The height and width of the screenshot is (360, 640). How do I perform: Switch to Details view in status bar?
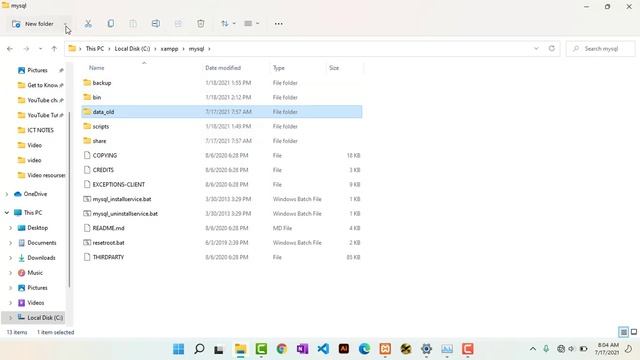point(623,332)
